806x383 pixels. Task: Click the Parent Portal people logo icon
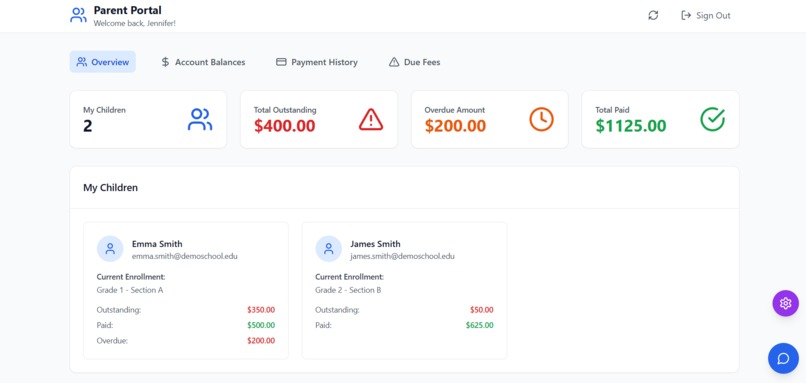(78, 15)
